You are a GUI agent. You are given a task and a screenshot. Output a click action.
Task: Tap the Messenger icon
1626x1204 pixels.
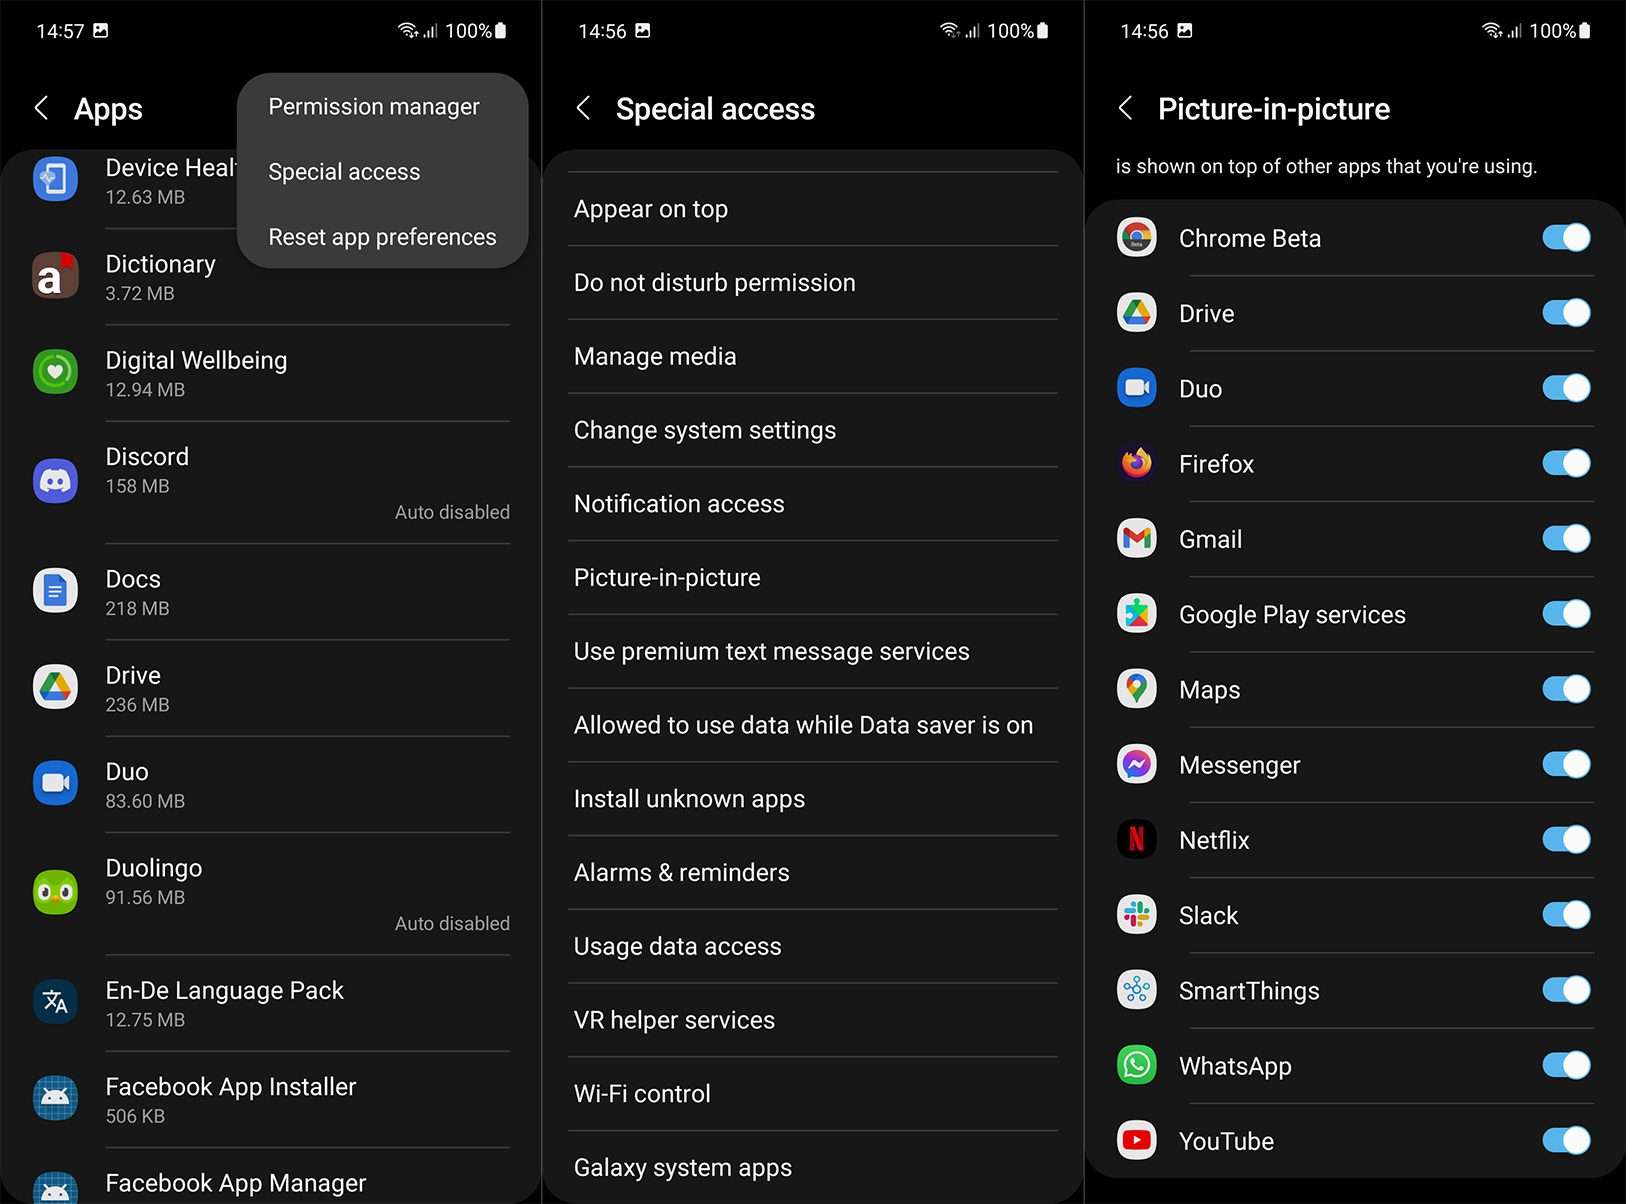pos(1137,764)
